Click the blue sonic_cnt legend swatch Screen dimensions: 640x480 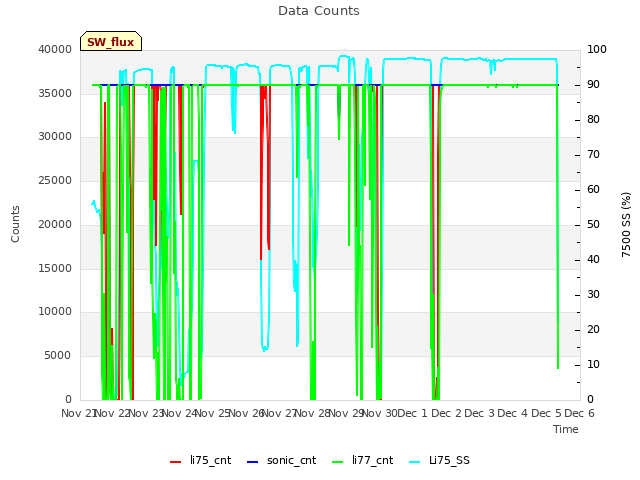pos(253,462)
